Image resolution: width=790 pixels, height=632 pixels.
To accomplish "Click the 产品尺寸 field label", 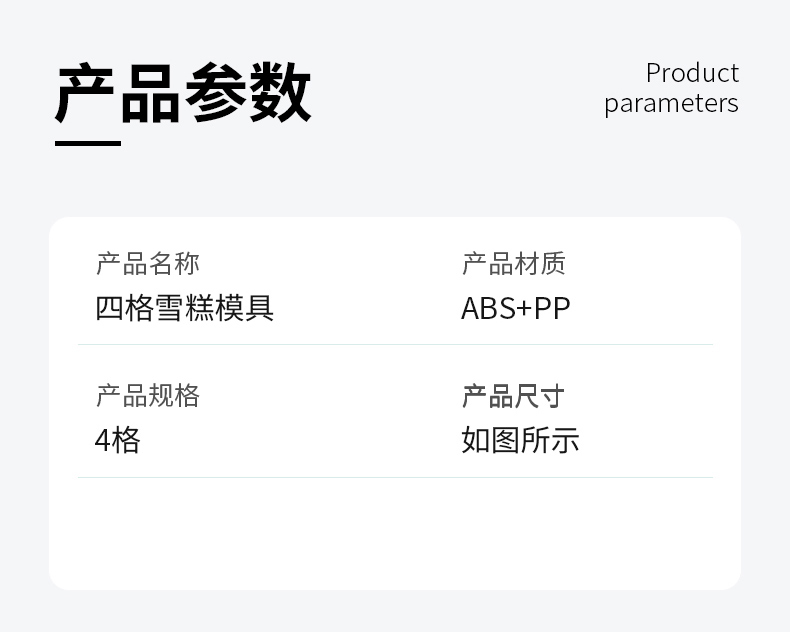I will (513, 396).
